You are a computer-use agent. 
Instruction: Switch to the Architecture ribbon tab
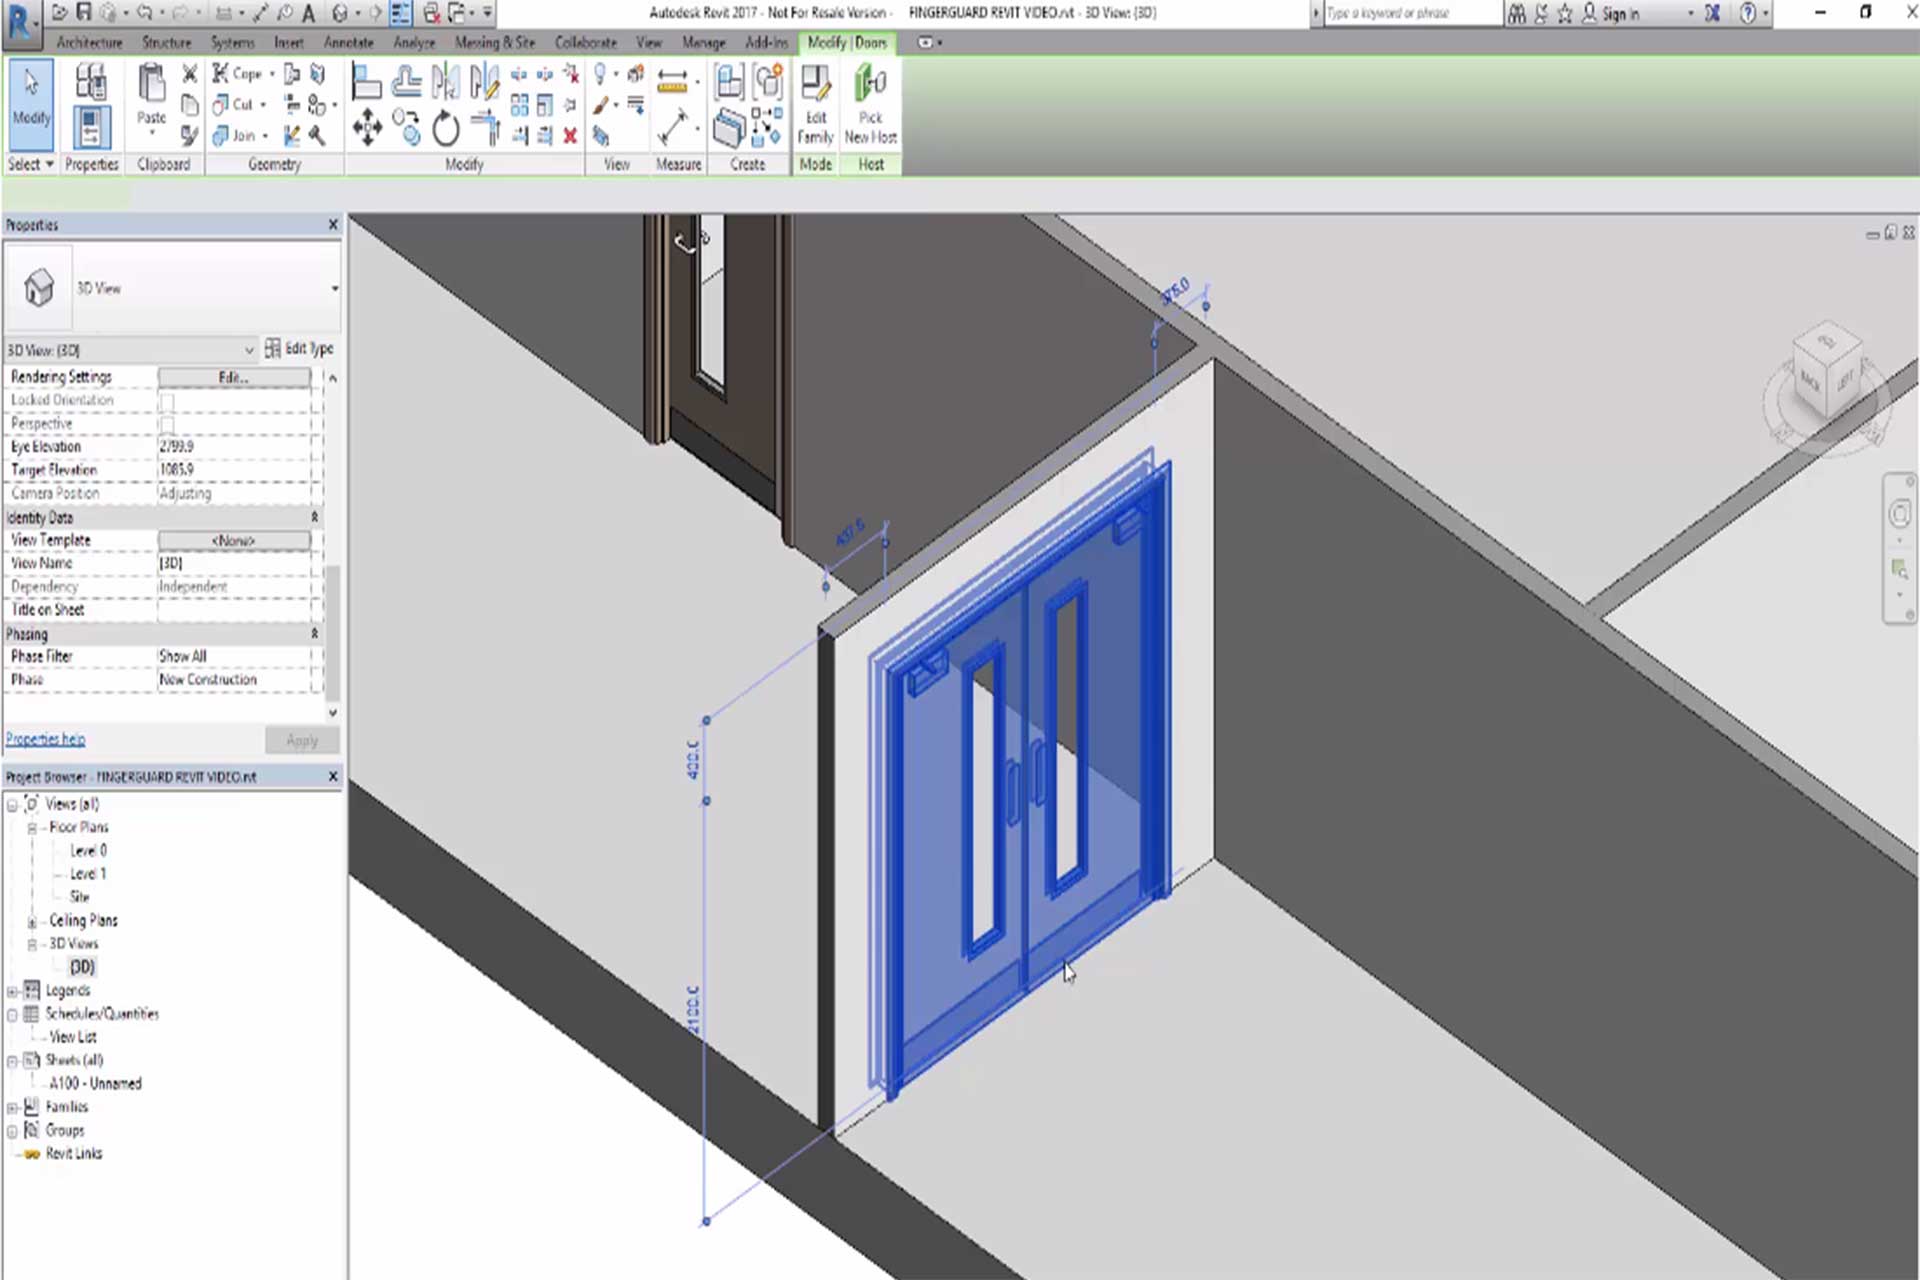pos(89,43)
